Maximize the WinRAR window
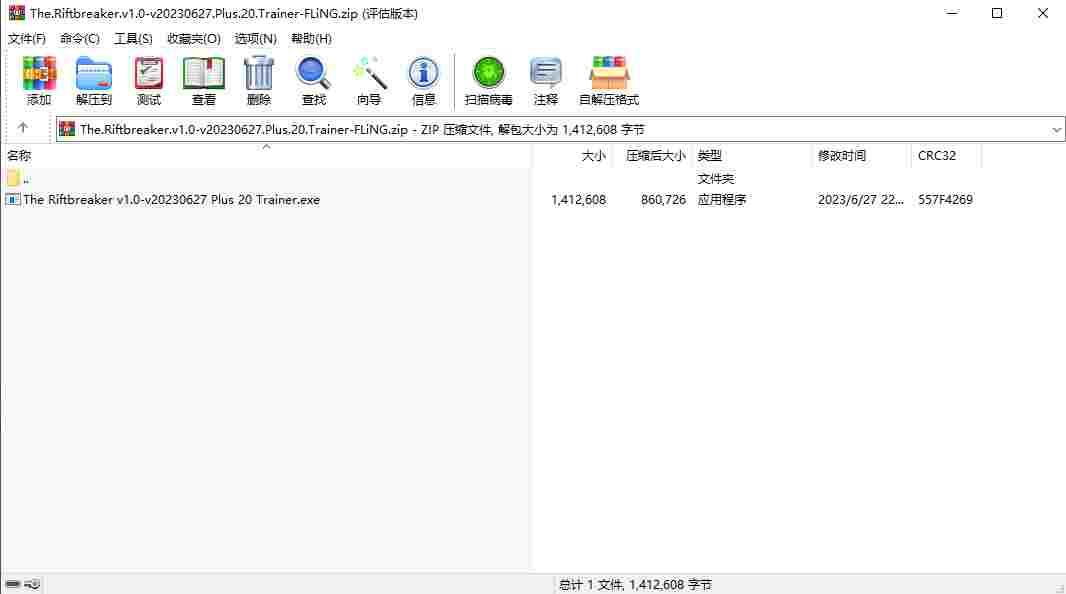 pyautogui.click(x=997, y=13)
